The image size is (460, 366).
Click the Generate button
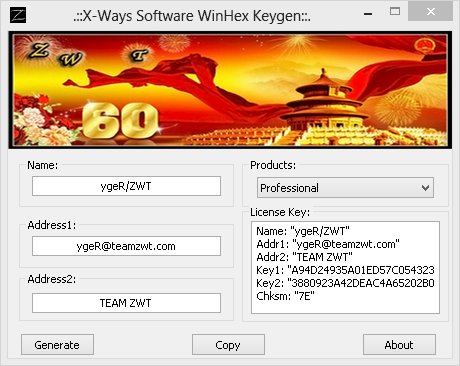click(x=57, y=345)
